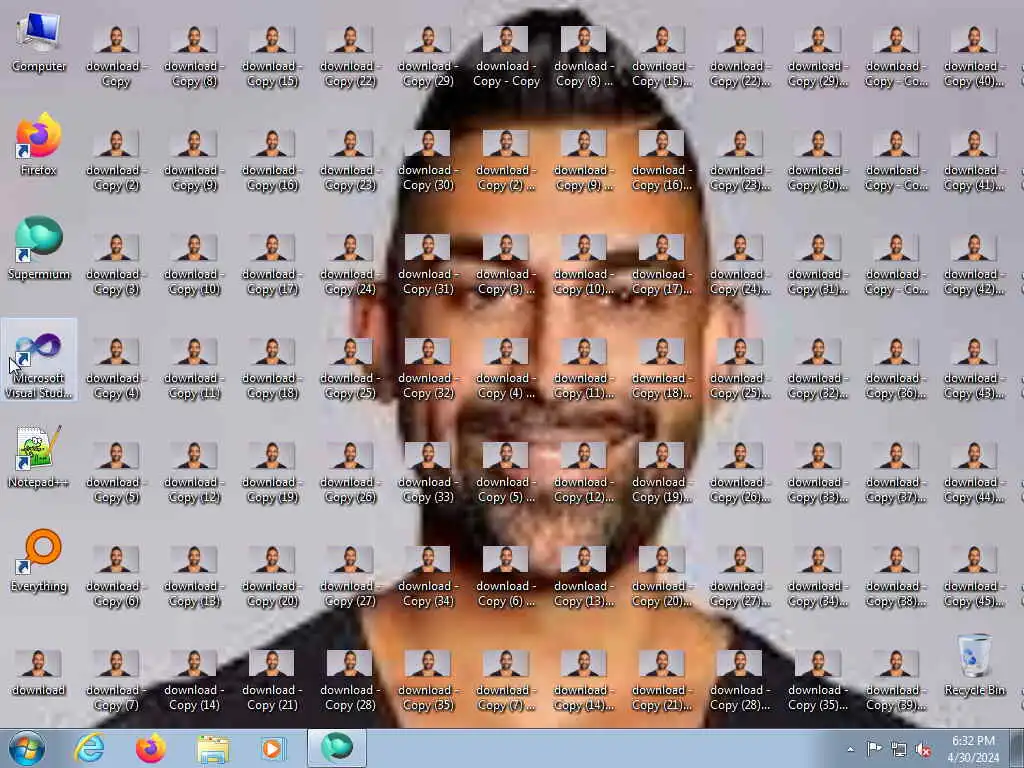Screen dimensions: 1024x768
Task: Select file download - Copy (15)
Action: (x=272, y=57)
